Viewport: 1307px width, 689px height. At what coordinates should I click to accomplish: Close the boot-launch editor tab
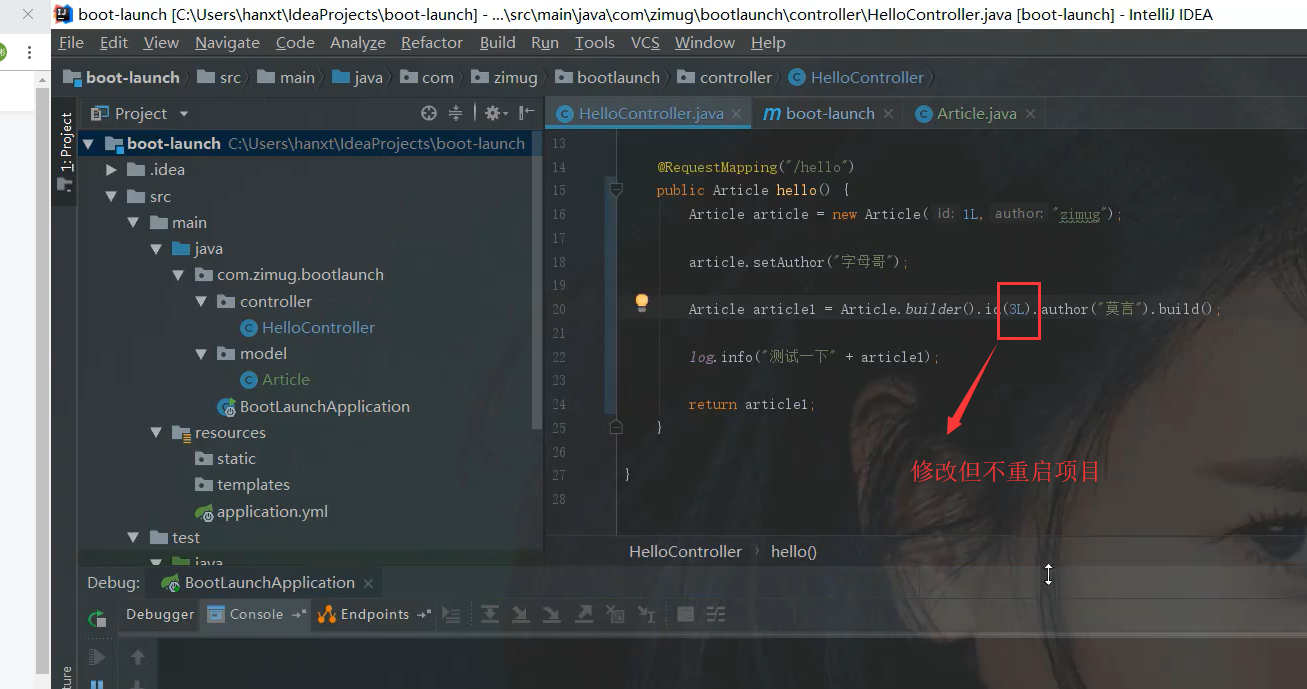pos(888,114)
